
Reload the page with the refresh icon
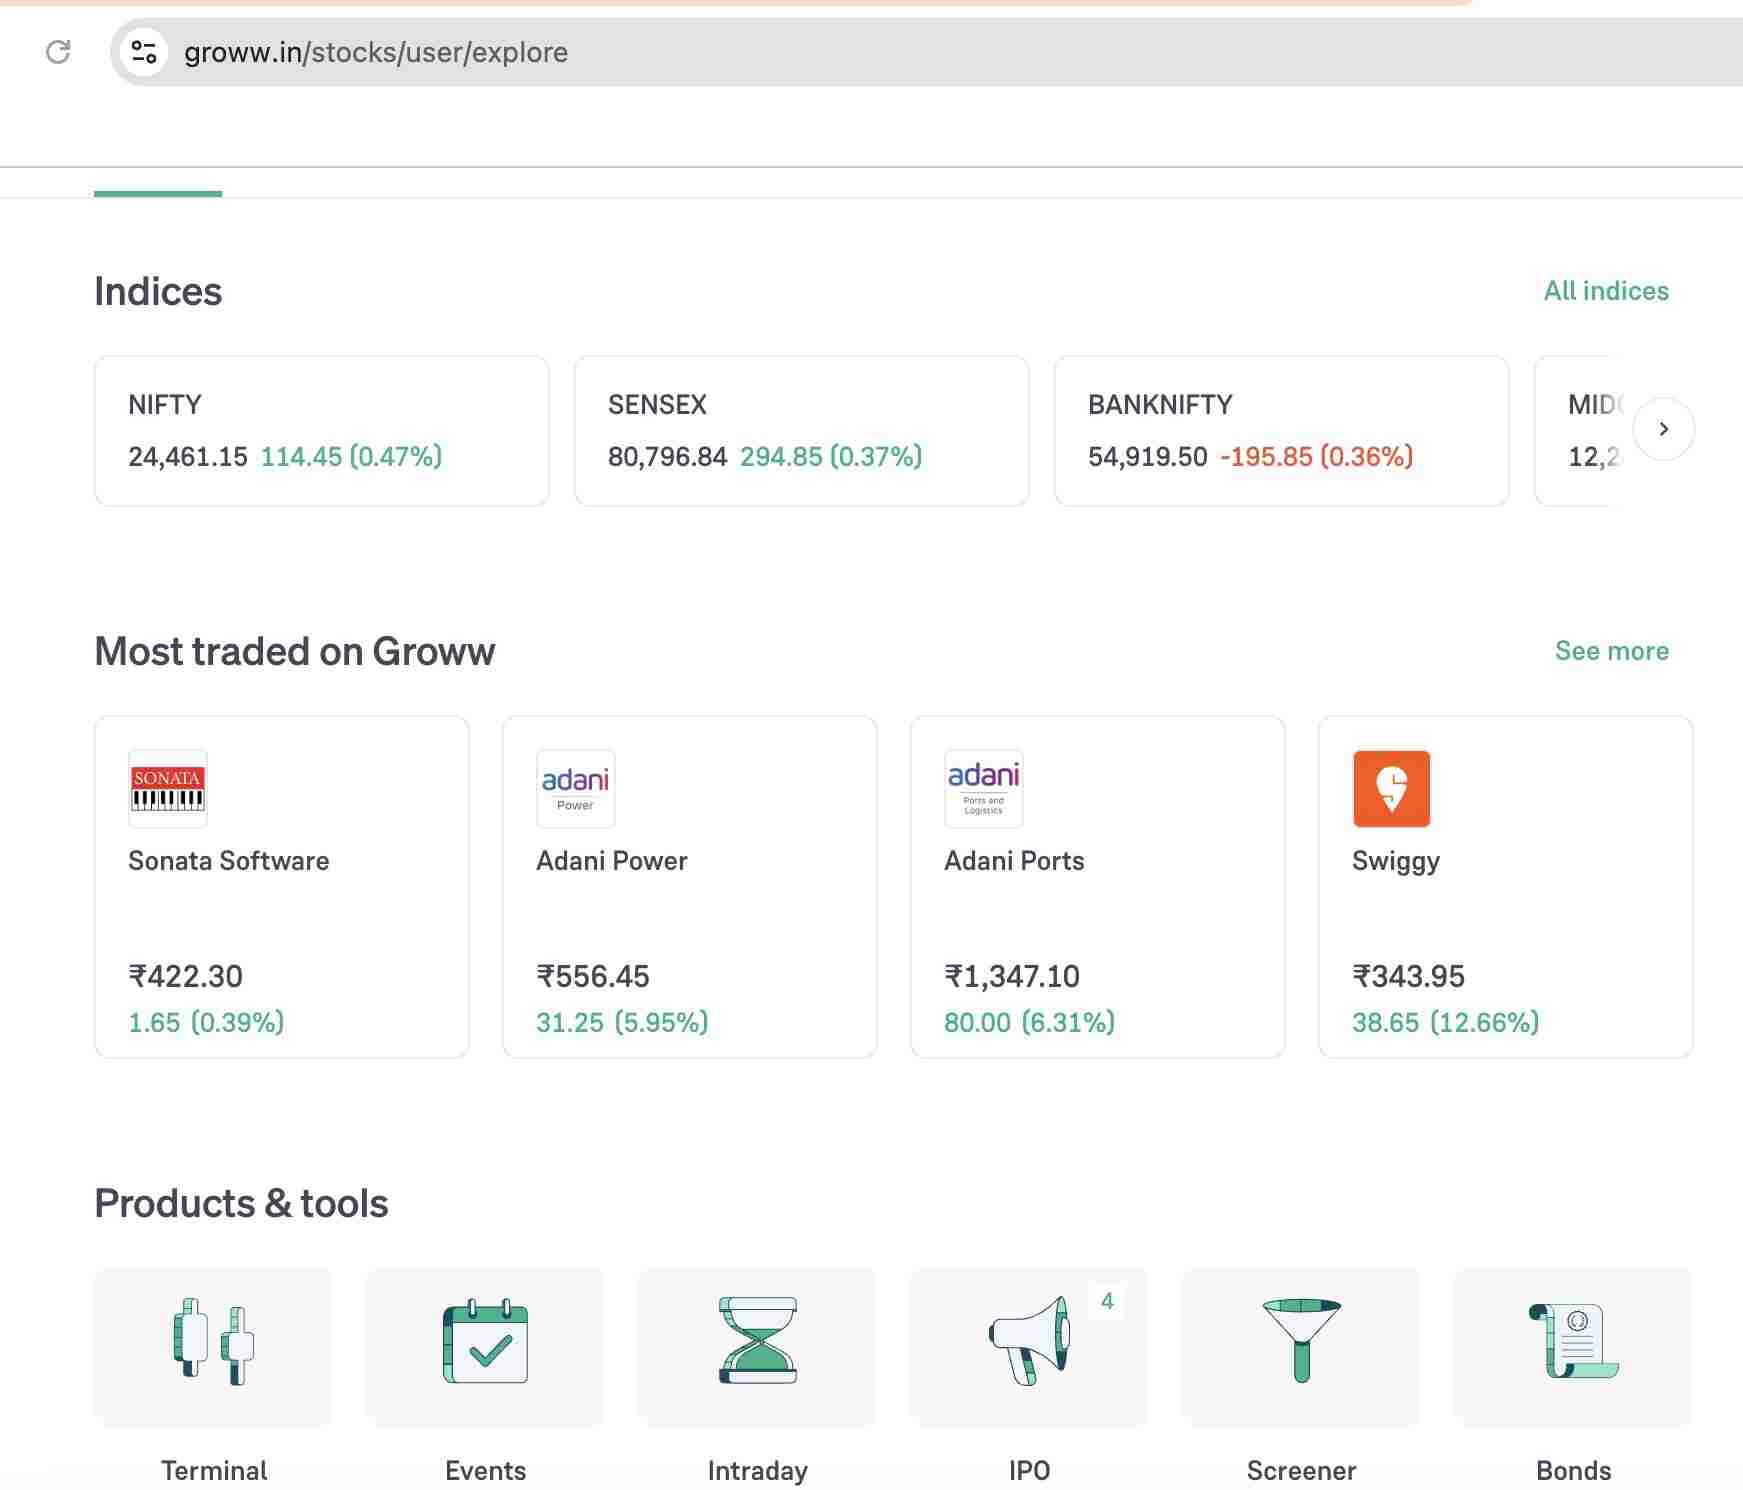pyautogui.click(x=58, y=52)
